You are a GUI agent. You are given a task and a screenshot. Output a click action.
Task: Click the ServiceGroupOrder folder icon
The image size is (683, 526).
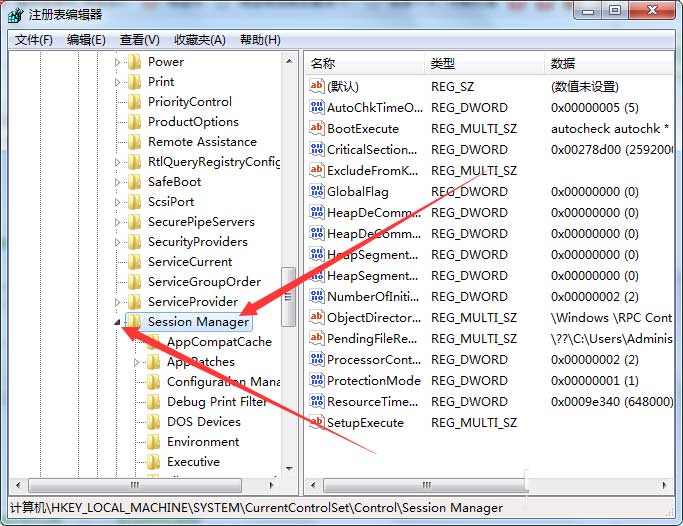click(x=135, y=282)
